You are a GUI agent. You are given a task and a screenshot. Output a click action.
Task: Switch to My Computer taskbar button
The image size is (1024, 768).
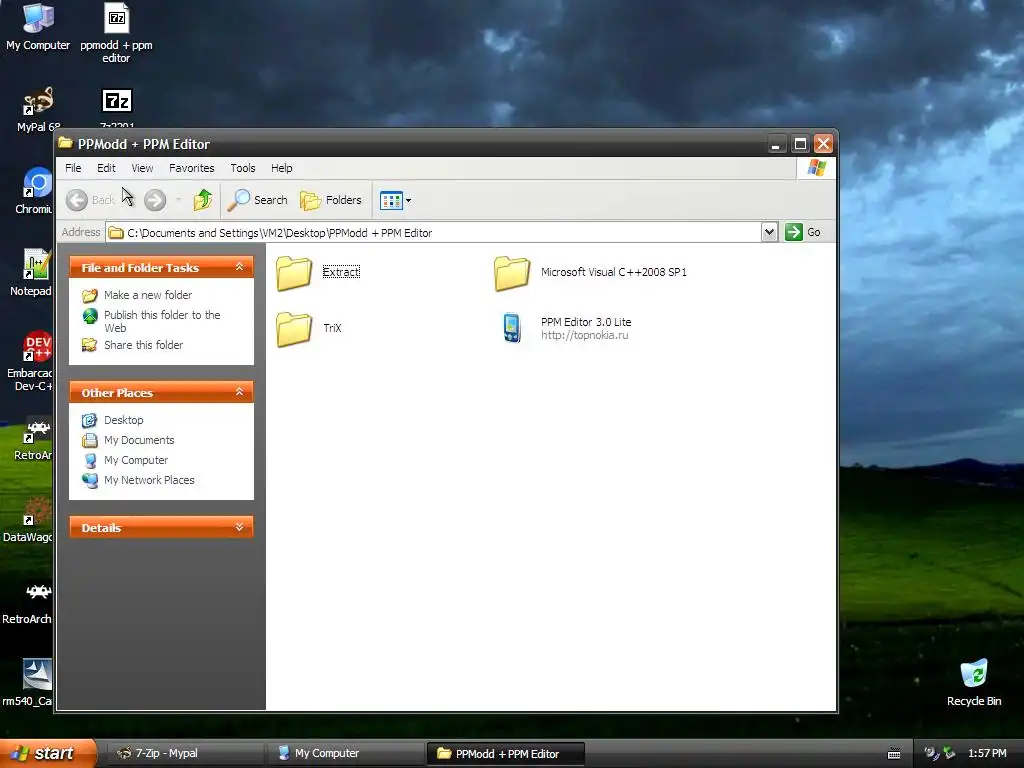point(345,753)
